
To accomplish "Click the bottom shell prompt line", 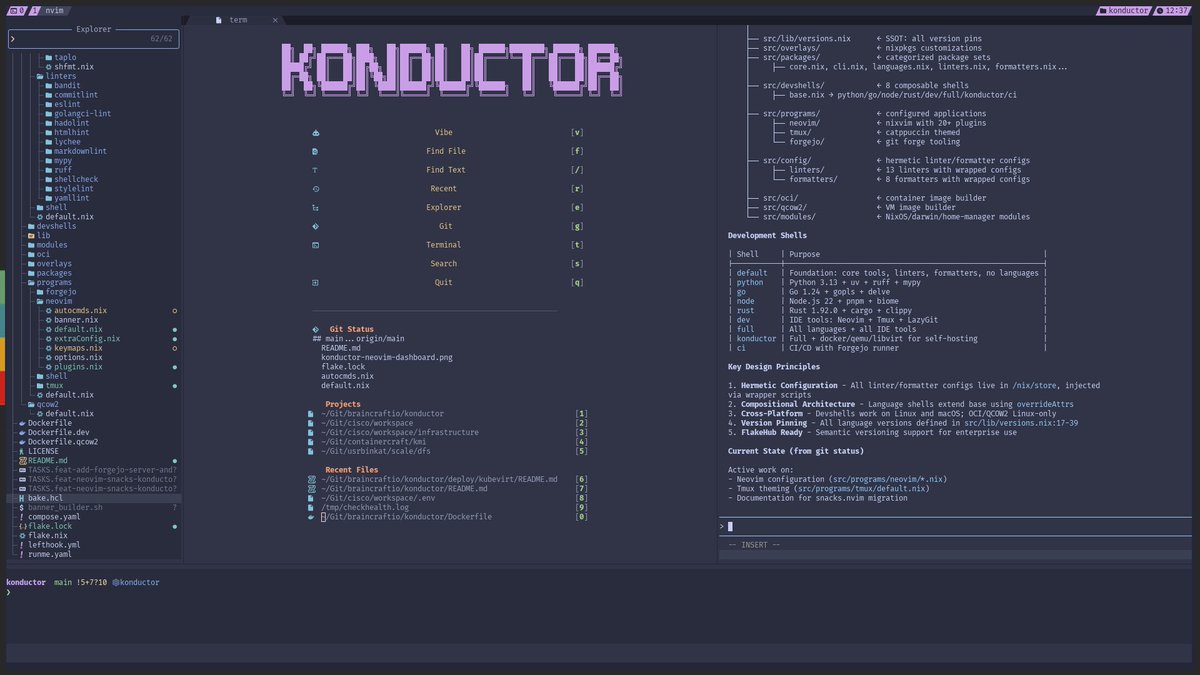I will pyautogui.click(x=600, y=592).
